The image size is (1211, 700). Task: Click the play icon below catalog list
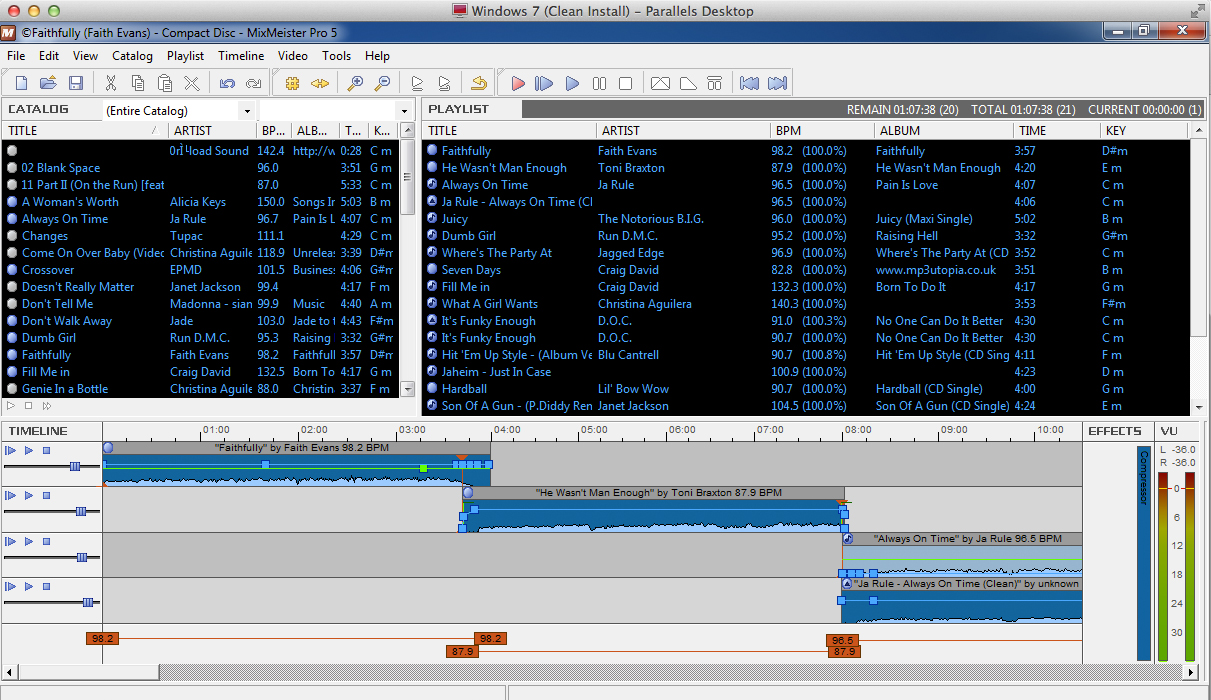(12, 405)
